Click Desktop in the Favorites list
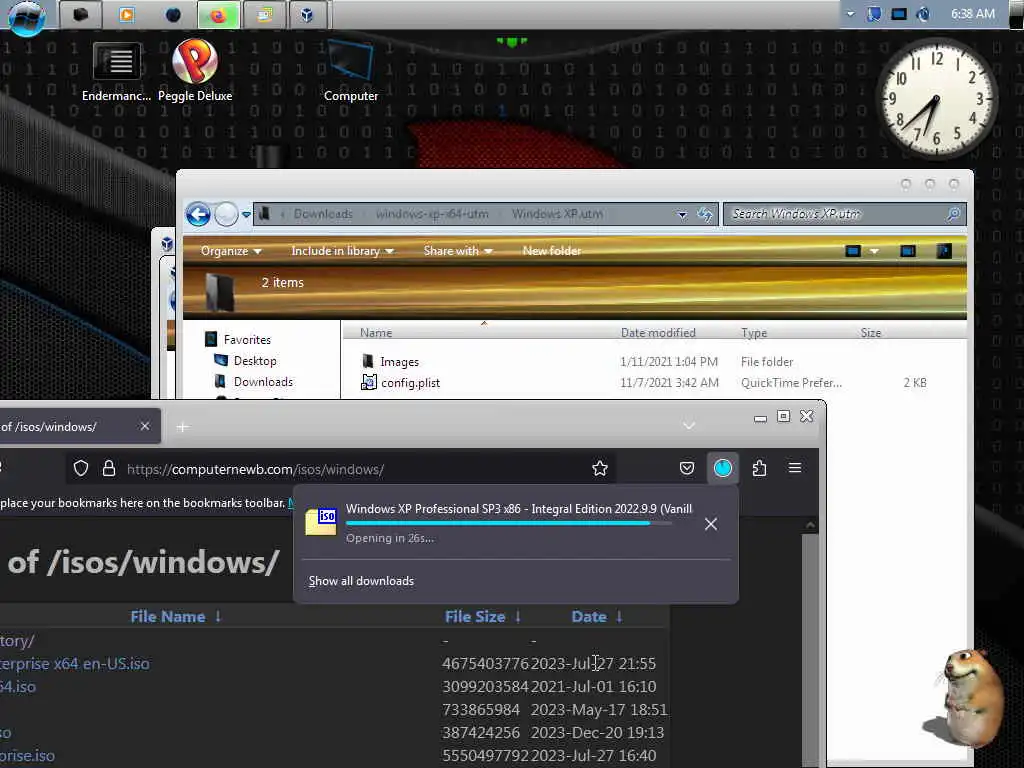Image resolution: width=1024 pixels, height=768 pixels. click(x=255, y=360)
